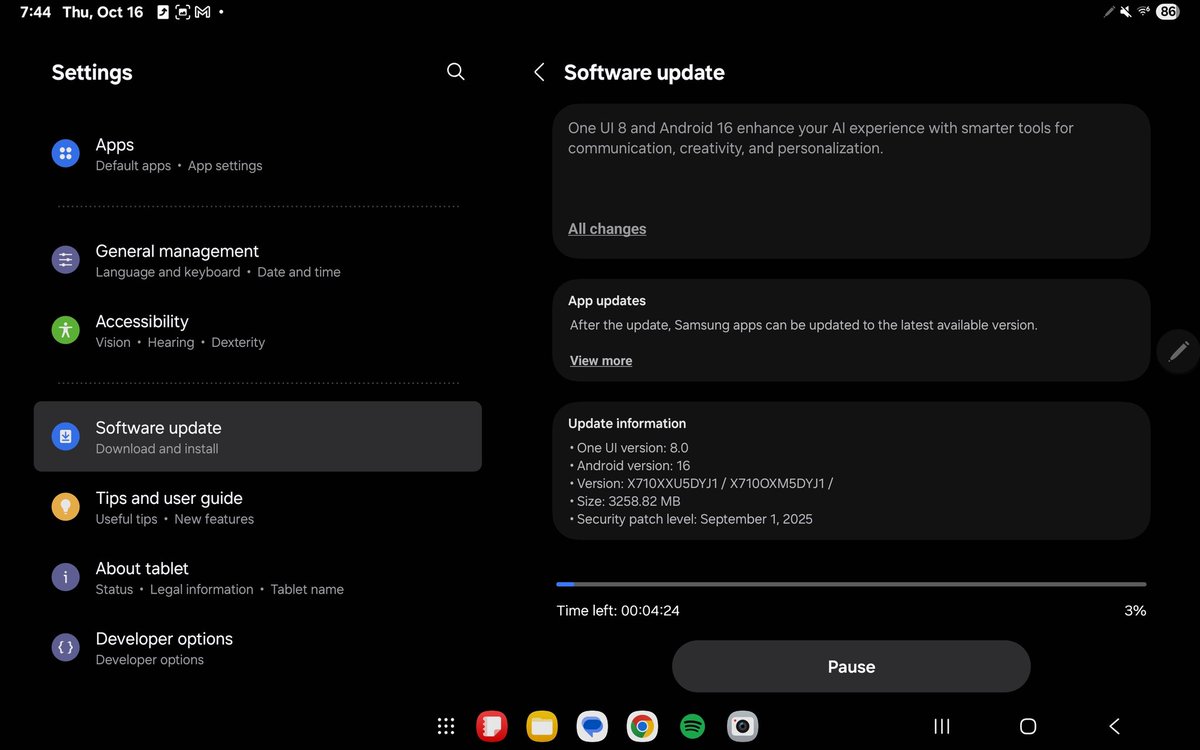This screenshot has height=750, width=1200.
Task: Go back using the Software update arrow
Action: click(539, 72)
